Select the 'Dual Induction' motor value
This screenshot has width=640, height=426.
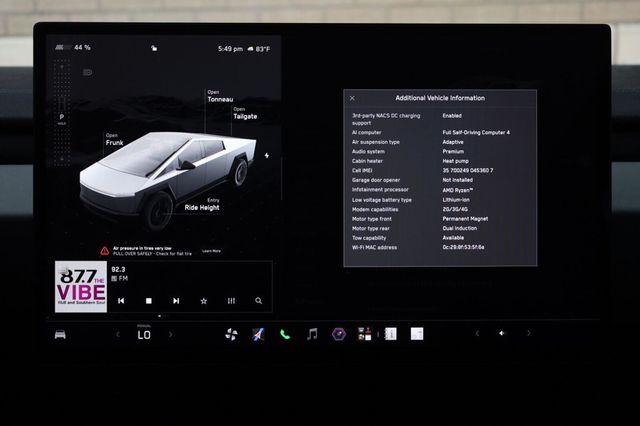460,228
